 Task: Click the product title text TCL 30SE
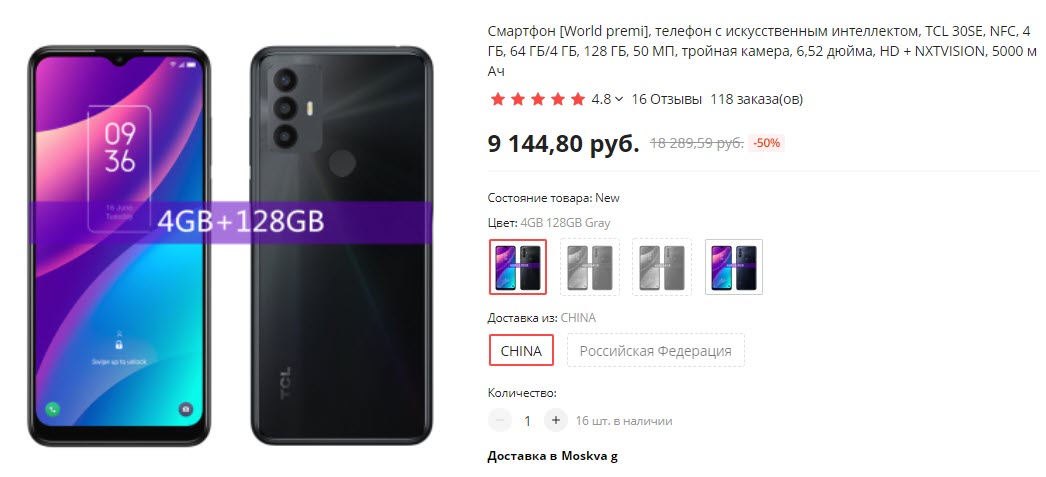pos(954,31)
